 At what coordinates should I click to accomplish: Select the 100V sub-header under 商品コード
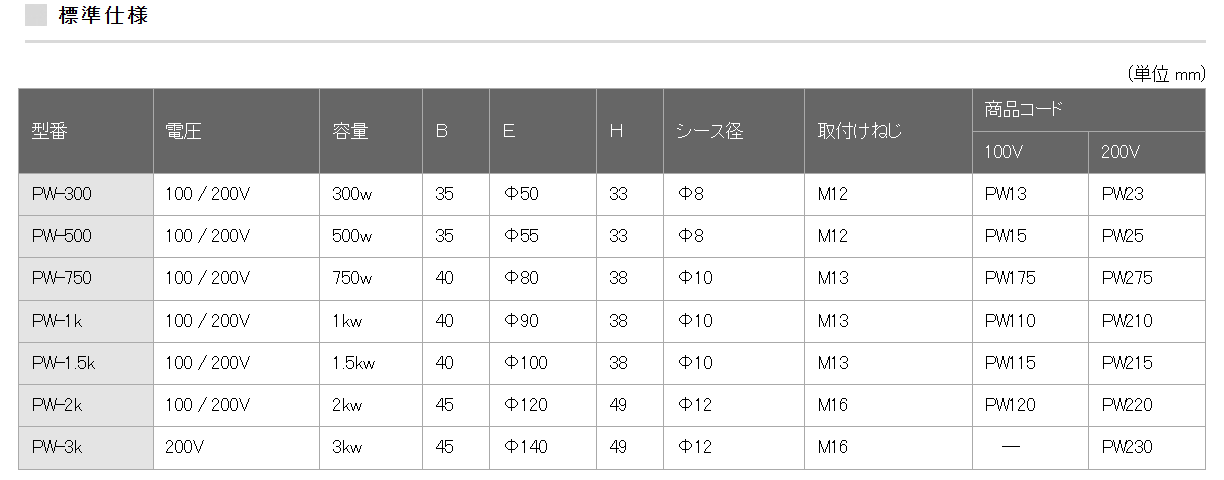(x=1004, y=153)
